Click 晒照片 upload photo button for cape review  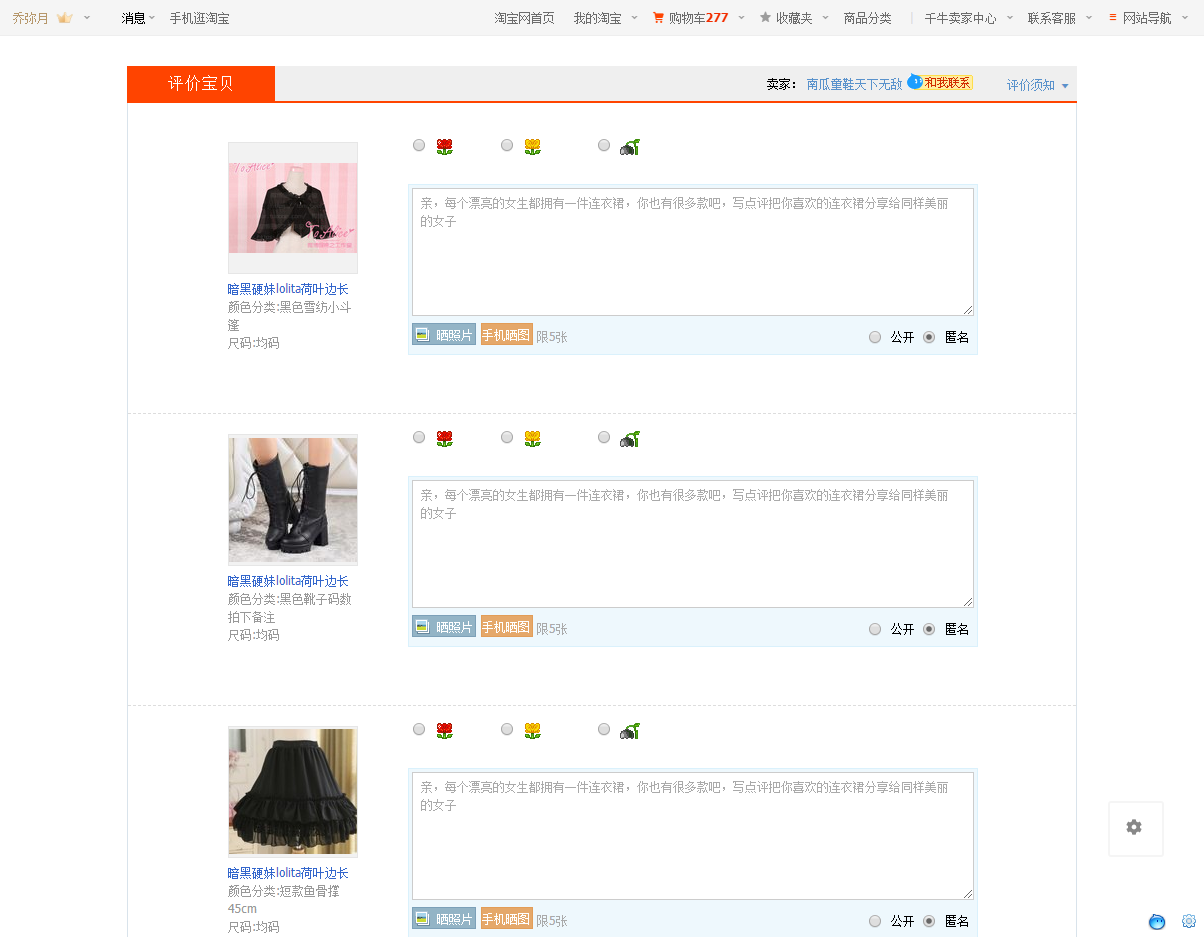(x=444, y=335)
